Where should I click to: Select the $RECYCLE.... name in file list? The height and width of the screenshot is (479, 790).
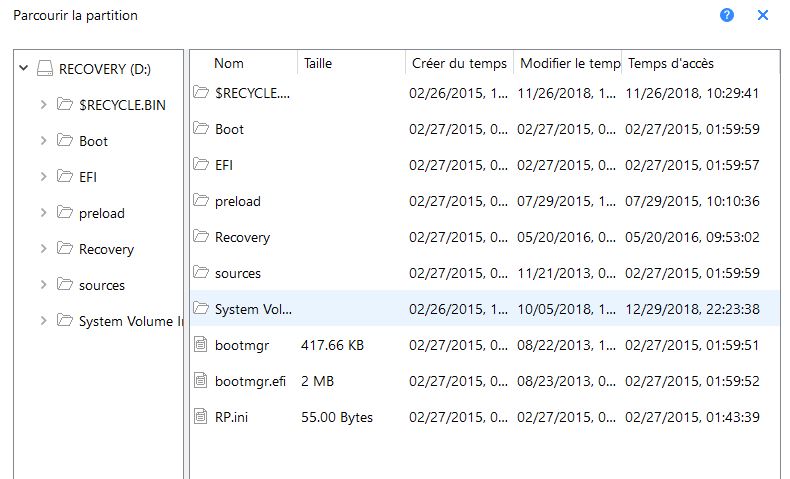(x=252, y=93)
